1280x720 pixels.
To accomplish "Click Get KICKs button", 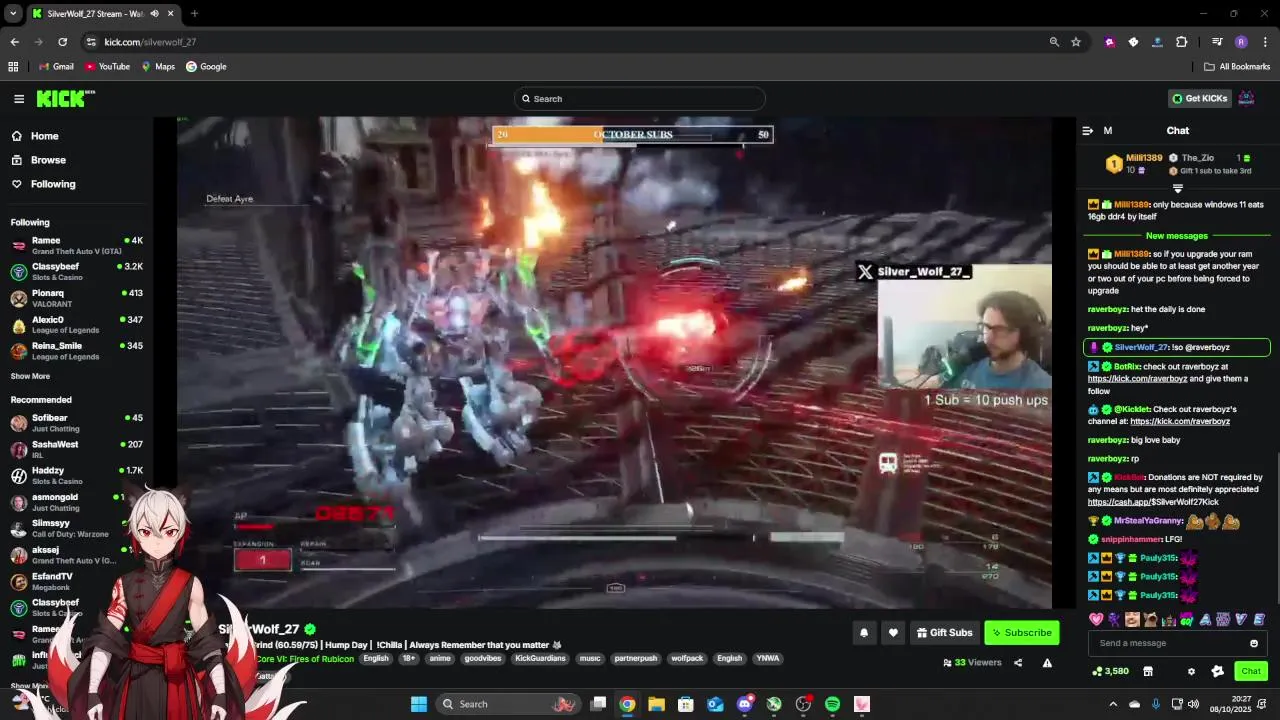I will point(1199,98).
